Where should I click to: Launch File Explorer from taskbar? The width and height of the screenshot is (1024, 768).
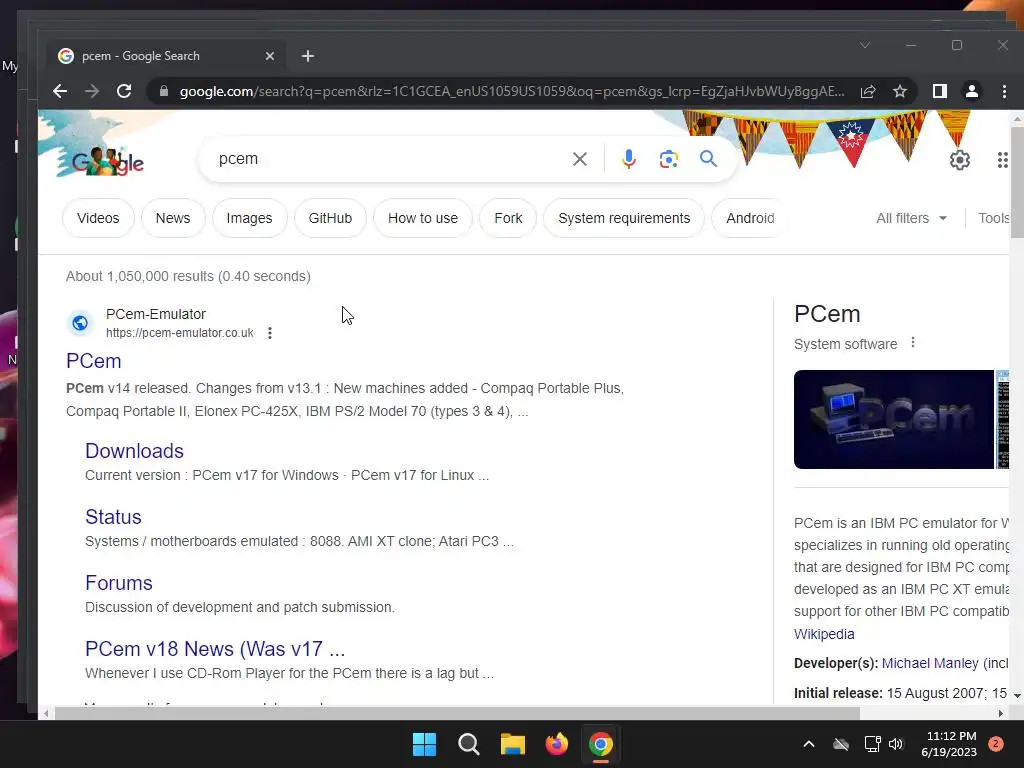click(513, 744)
